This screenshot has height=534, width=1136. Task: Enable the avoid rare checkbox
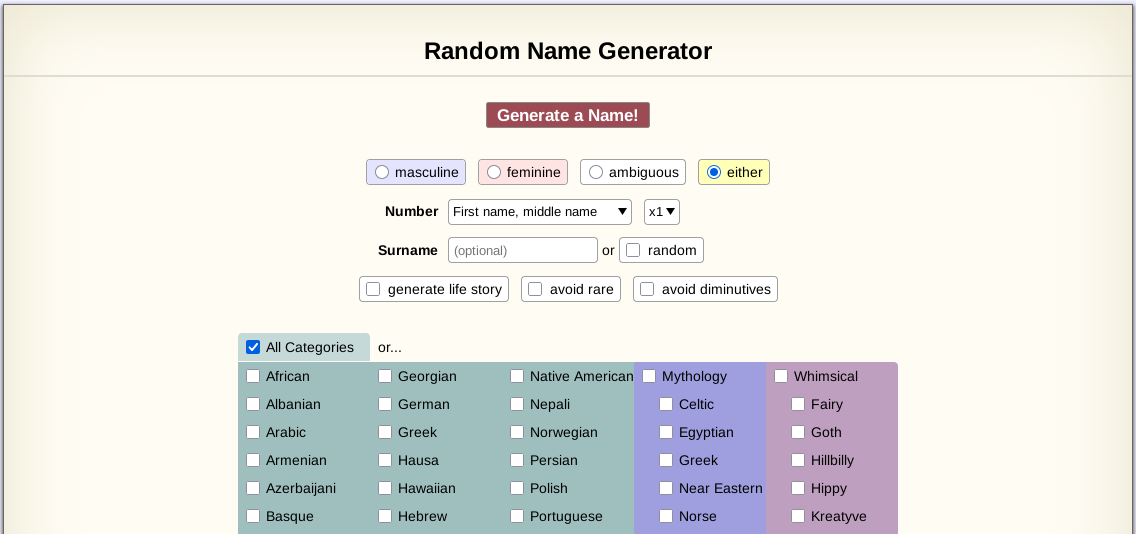tap(535, 289)
